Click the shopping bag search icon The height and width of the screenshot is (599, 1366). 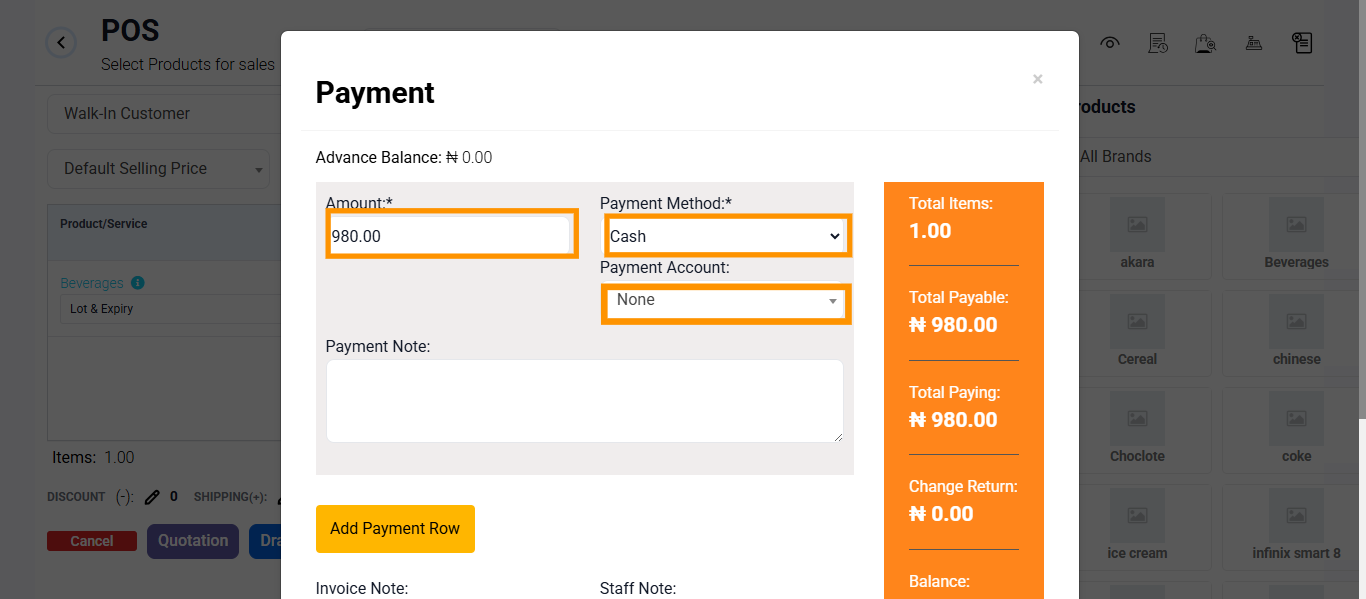pyautogui.click(x=1205, y=43)
